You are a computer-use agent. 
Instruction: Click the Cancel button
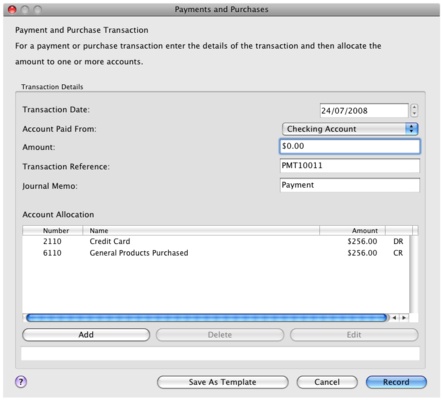coord(327,382)
